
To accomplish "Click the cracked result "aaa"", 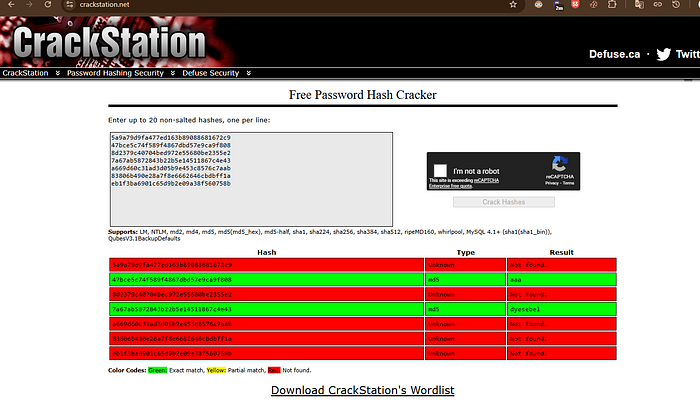I will click(516, 280).
